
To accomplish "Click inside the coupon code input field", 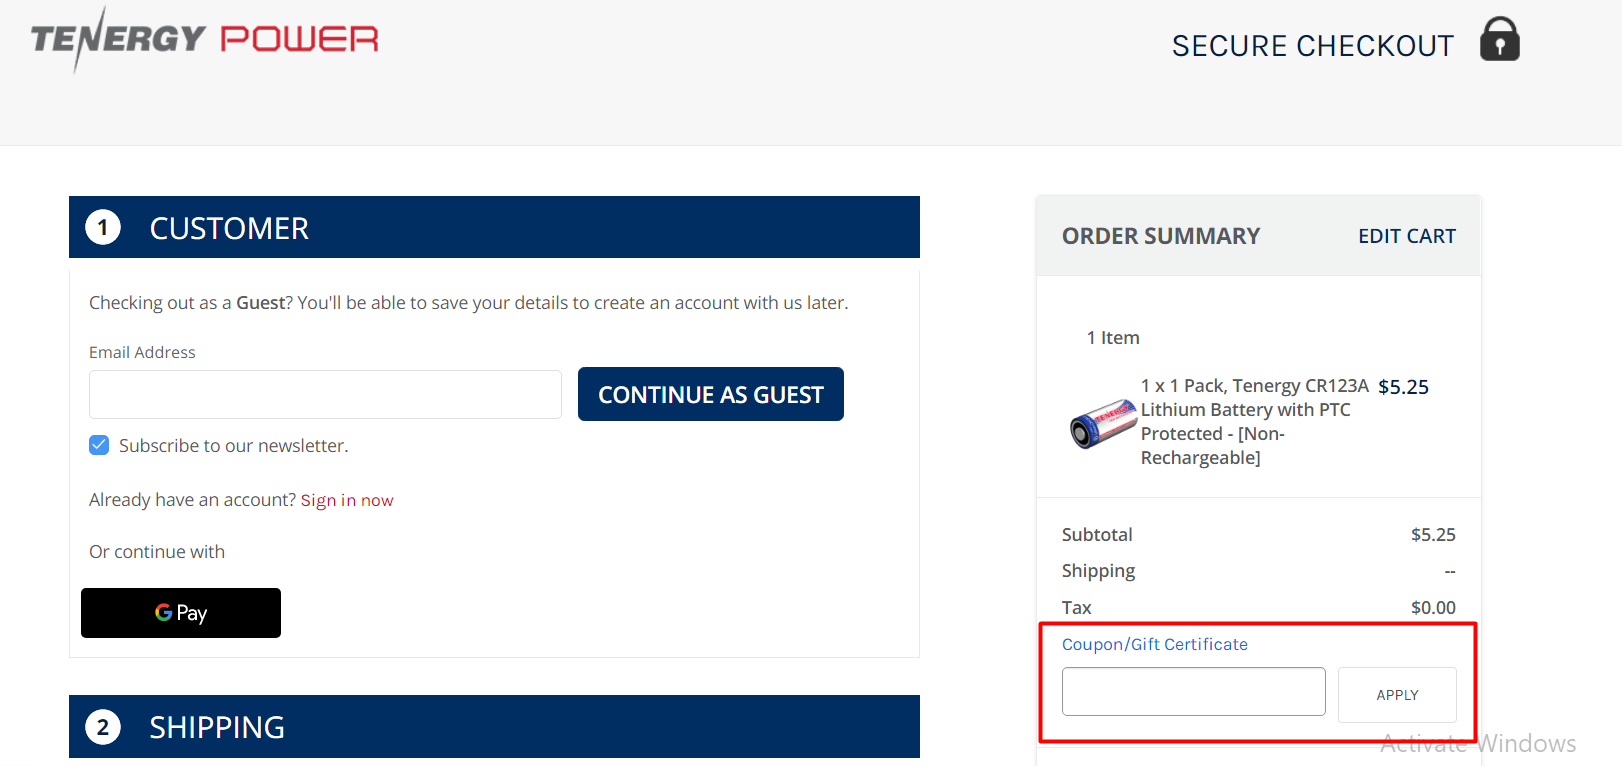I will (1193, 691).
